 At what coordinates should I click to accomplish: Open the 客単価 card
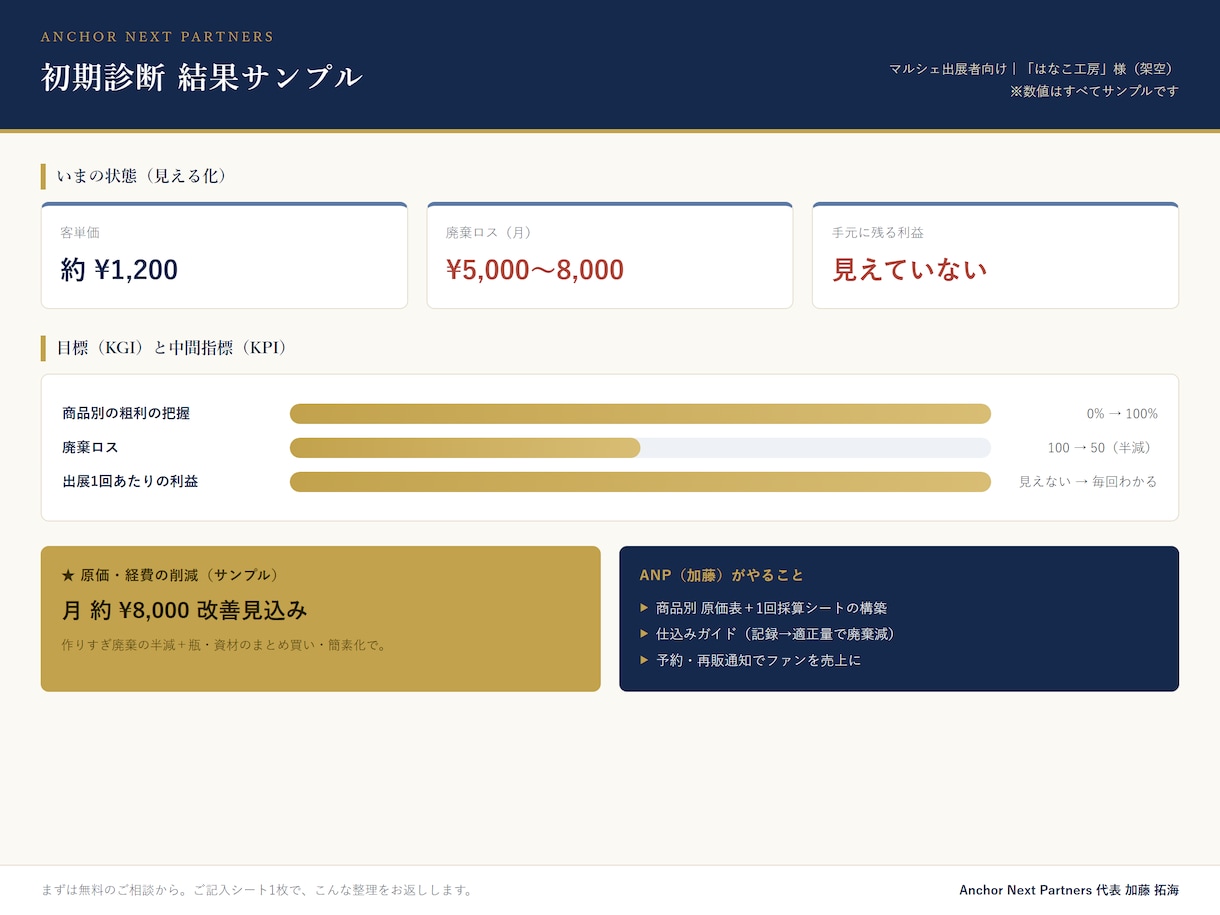pyautogui.click(x=224, y=256)
